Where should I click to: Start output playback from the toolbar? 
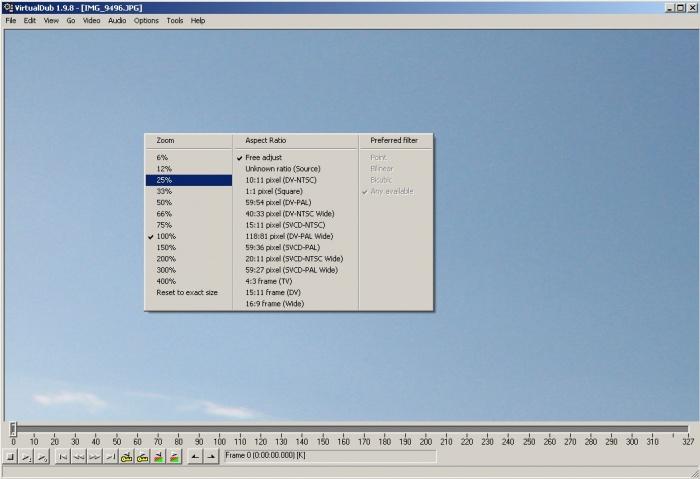[x=42, y=457]
